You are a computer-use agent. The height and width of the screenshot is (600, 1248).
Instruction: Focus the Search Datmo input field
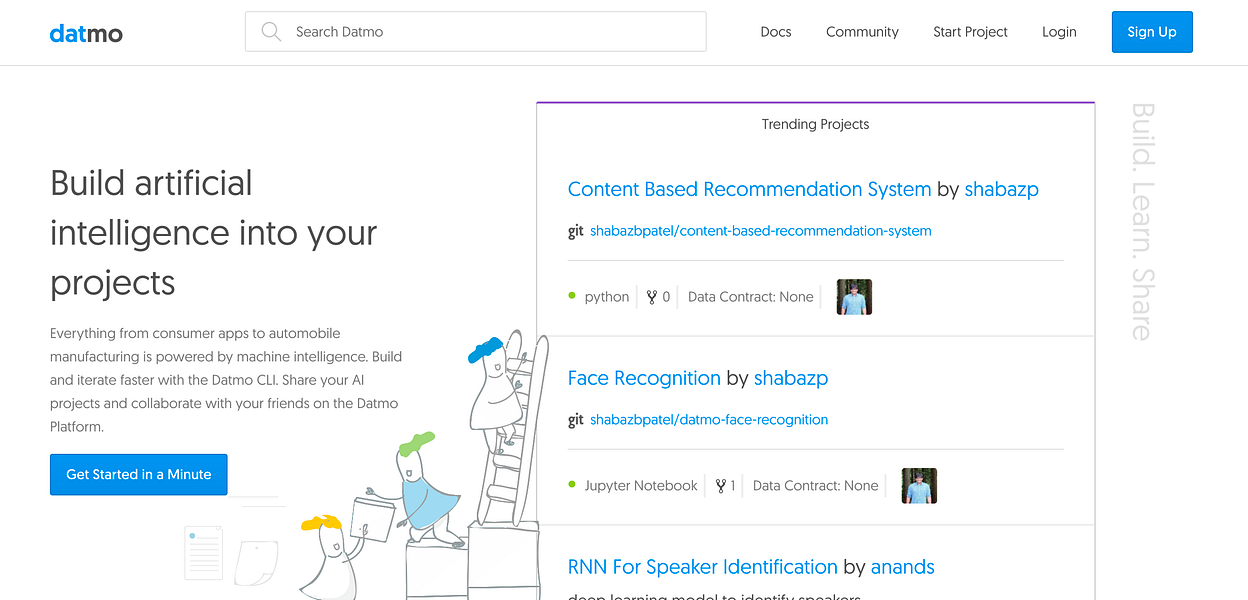tap(476, 32)
